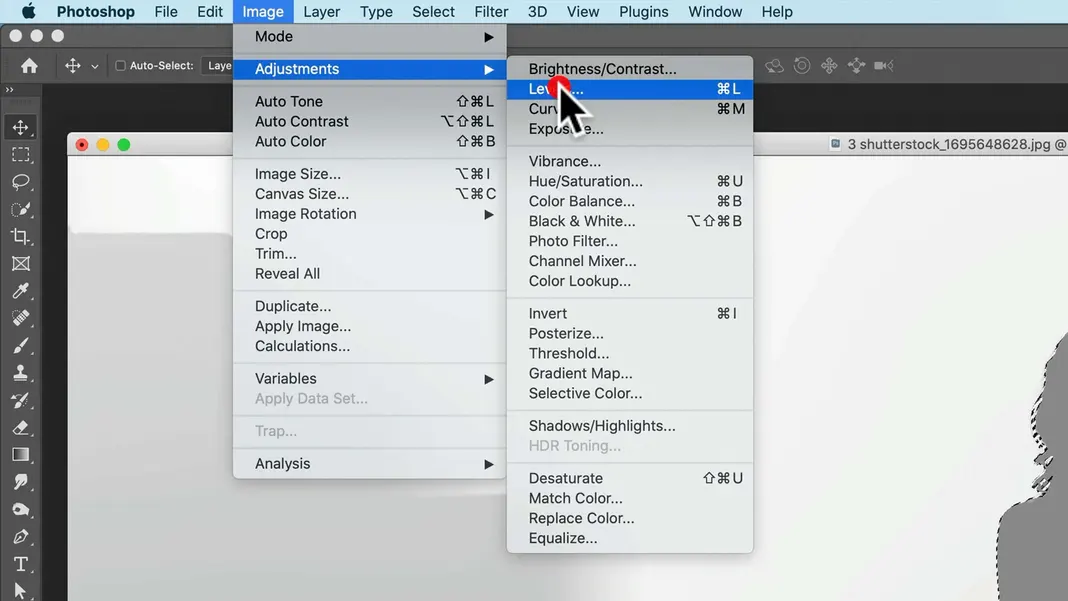Screen dimensions: 1068x601
Task: Choose Invert adjustment
Action: pyautogui.click(x=630, y=313)
